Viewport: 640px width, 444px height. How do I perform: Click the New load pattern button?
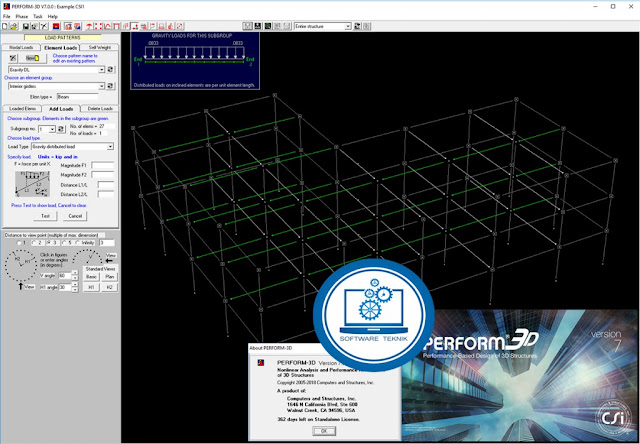pos(33,58)
